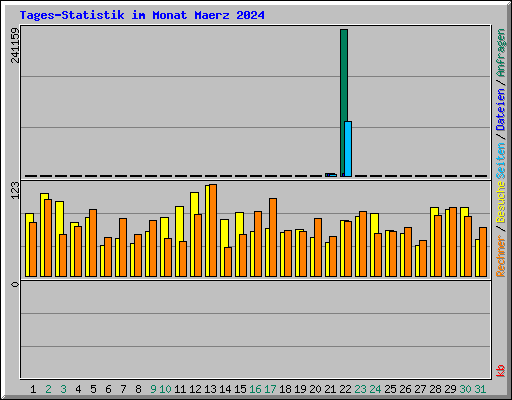
Task: Click day label 18 on the x-axis
Action: tap(285, 389)
